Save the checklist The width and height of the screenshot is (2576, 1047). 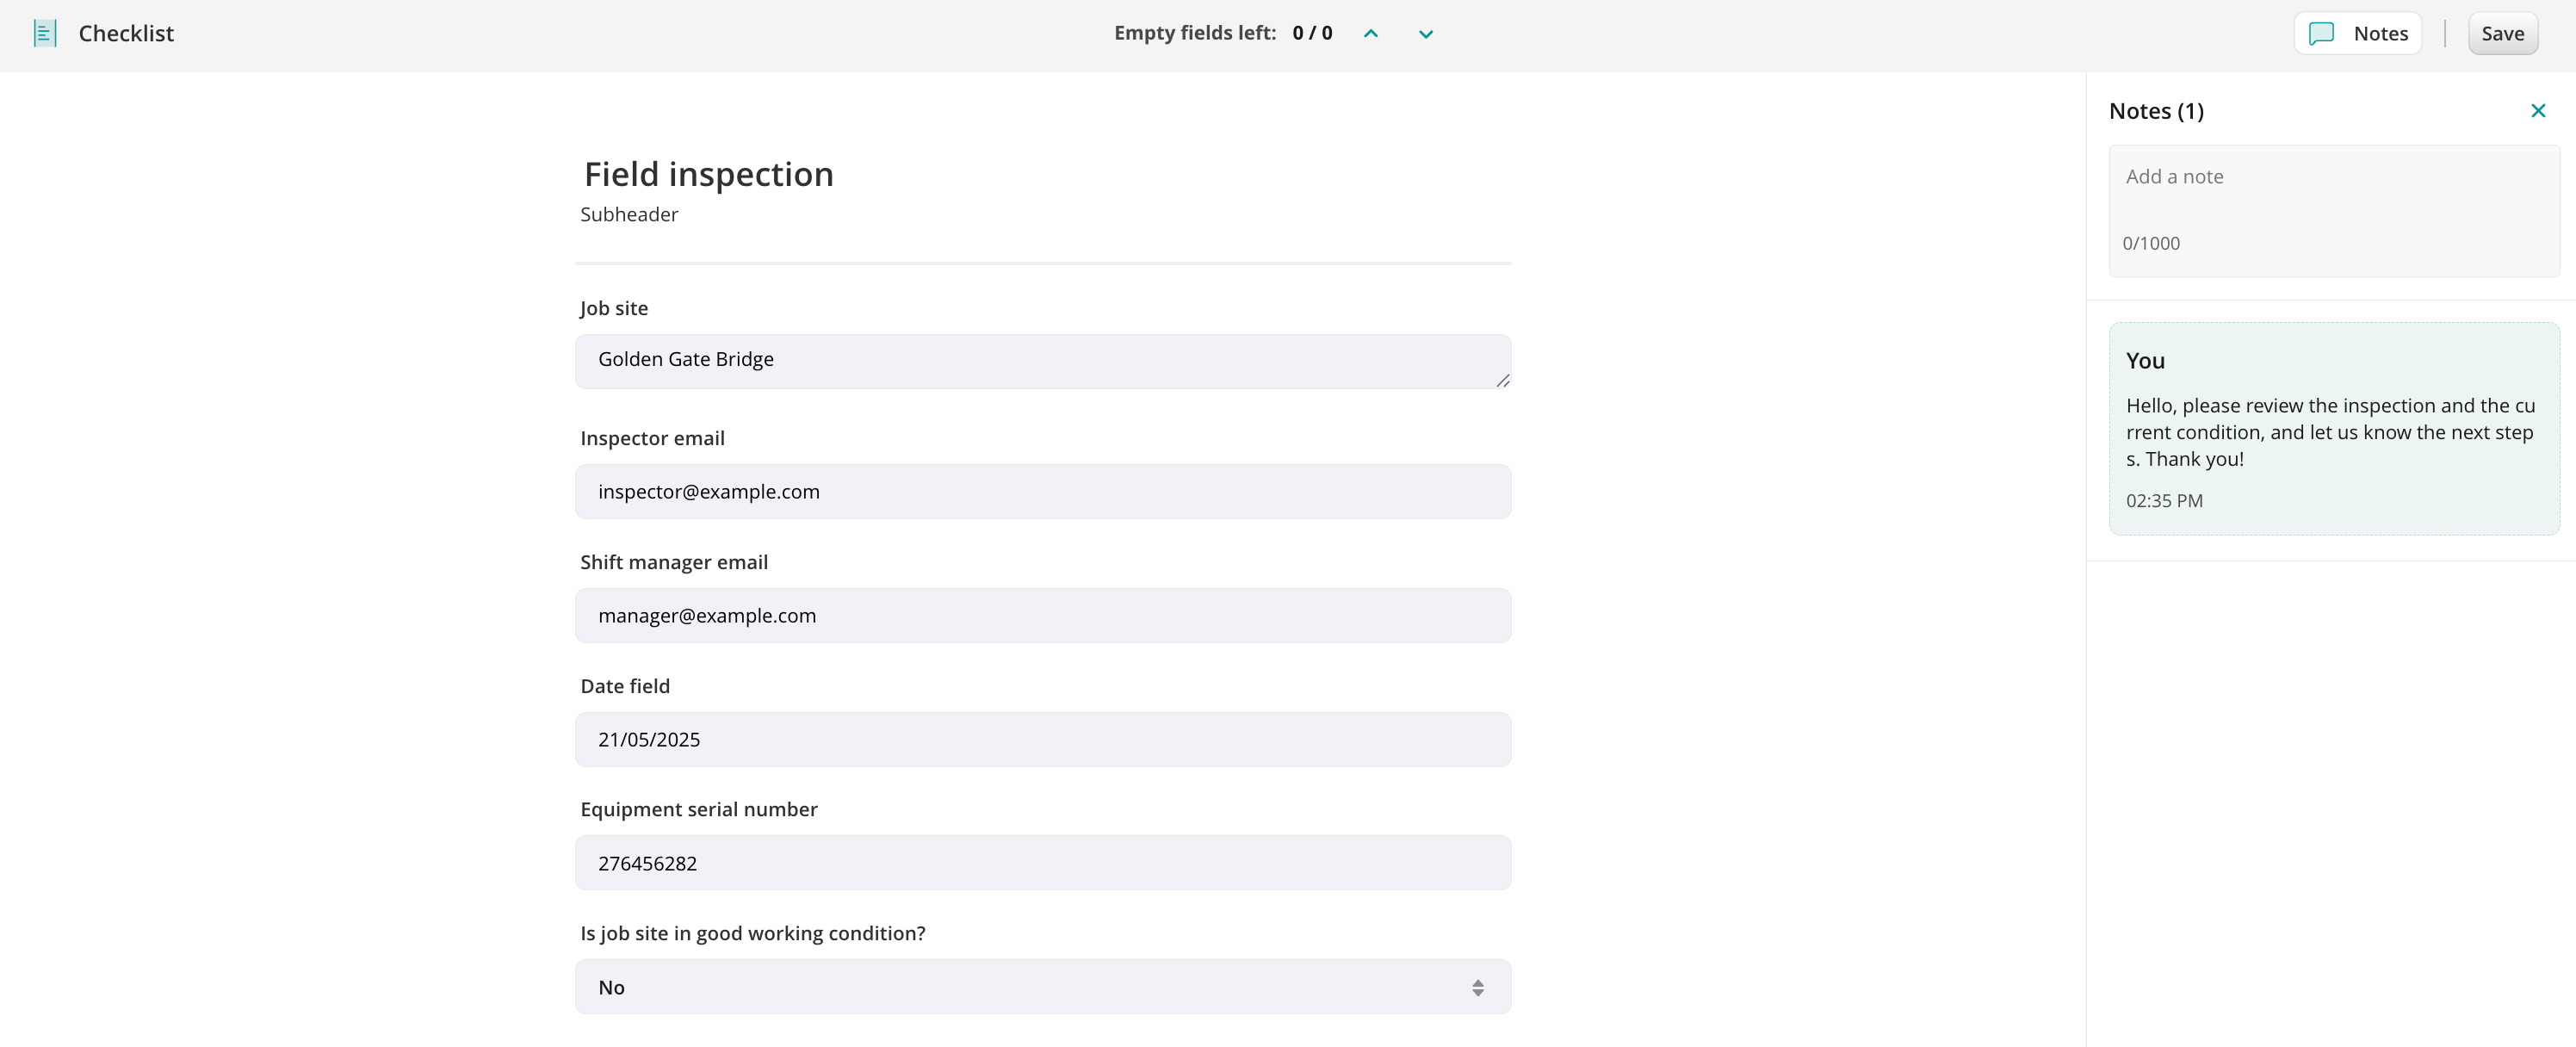2502,34
